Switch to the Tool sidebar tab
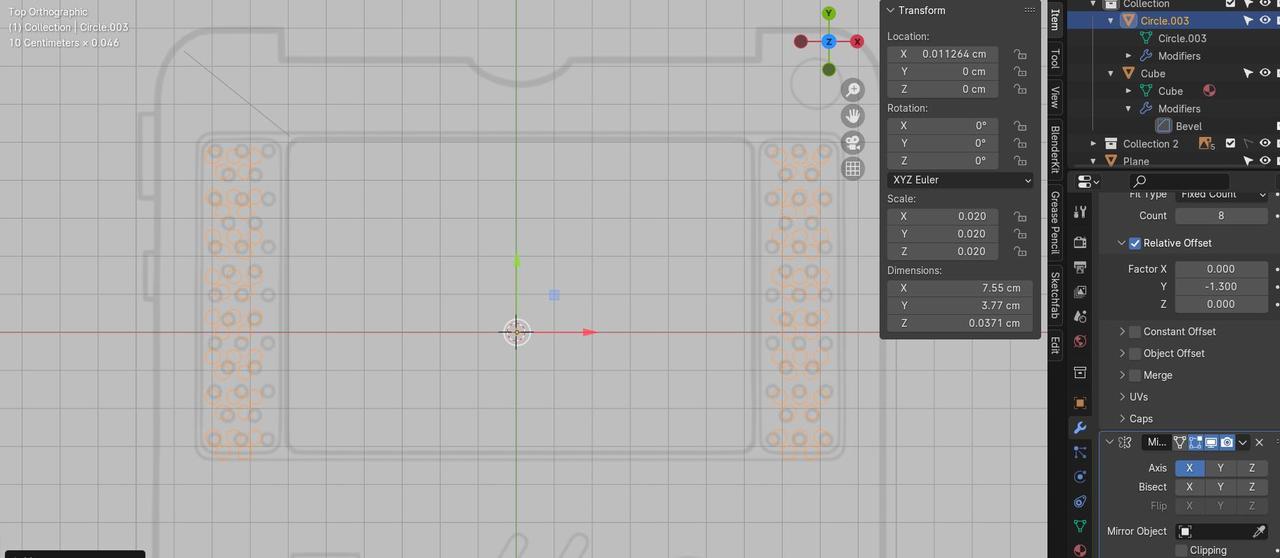Image resolution: width=1280 pixels, height=558 pixels. point(1054,59)
